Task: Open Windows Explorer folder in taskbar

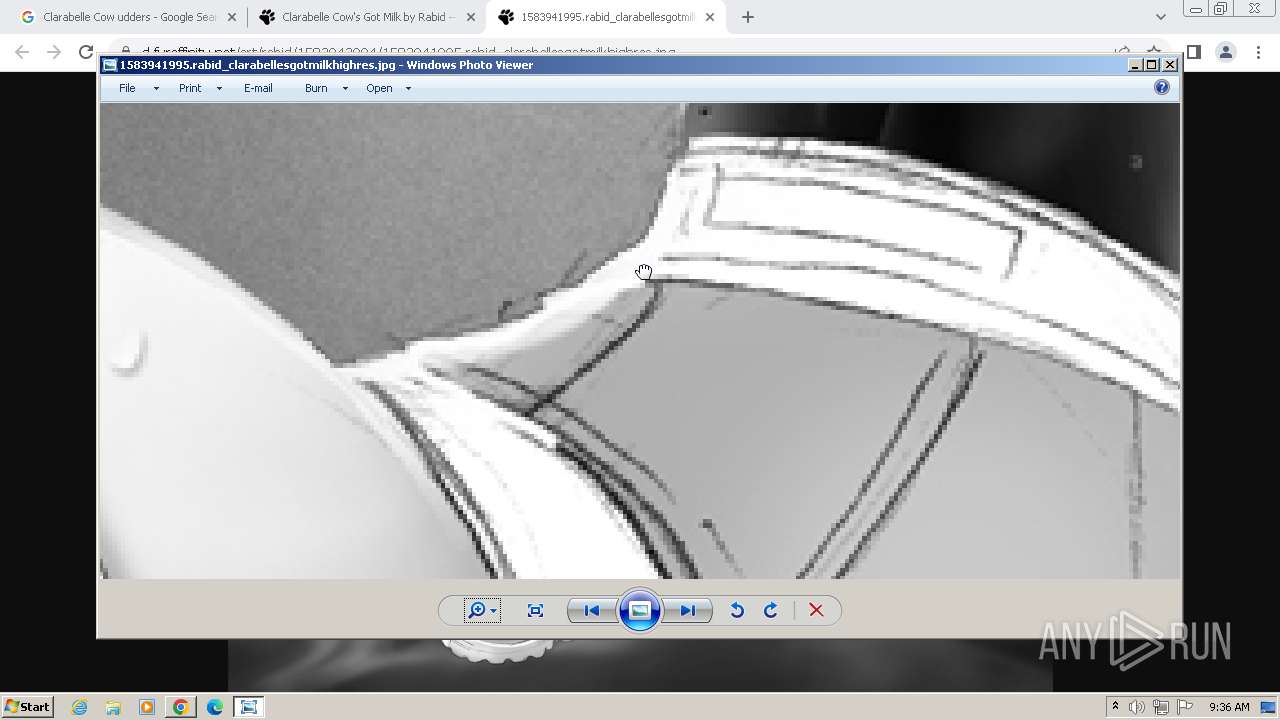Action: [113, 707]
